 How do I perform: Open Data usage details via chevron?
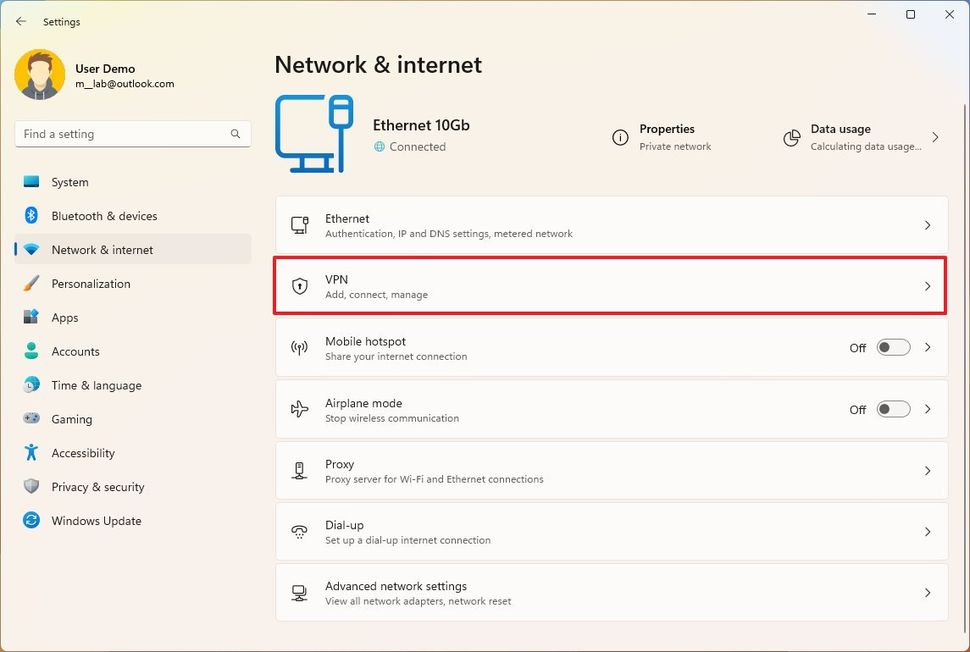935,137
